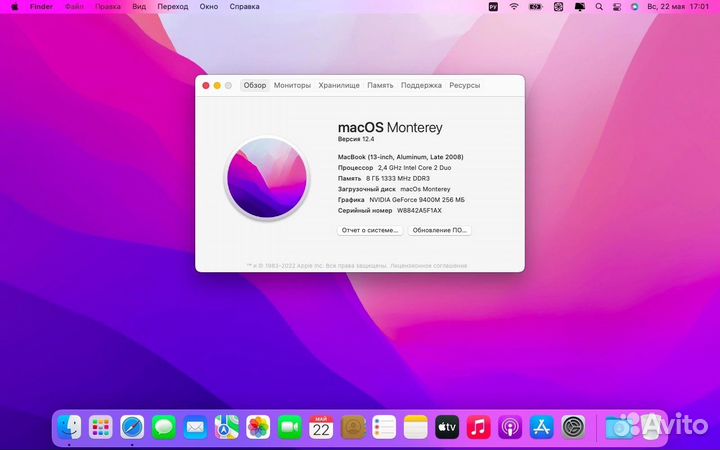The image size is (720, 450).
Task: Open the App Store in Dock
Action: click(x=541, y=427)
